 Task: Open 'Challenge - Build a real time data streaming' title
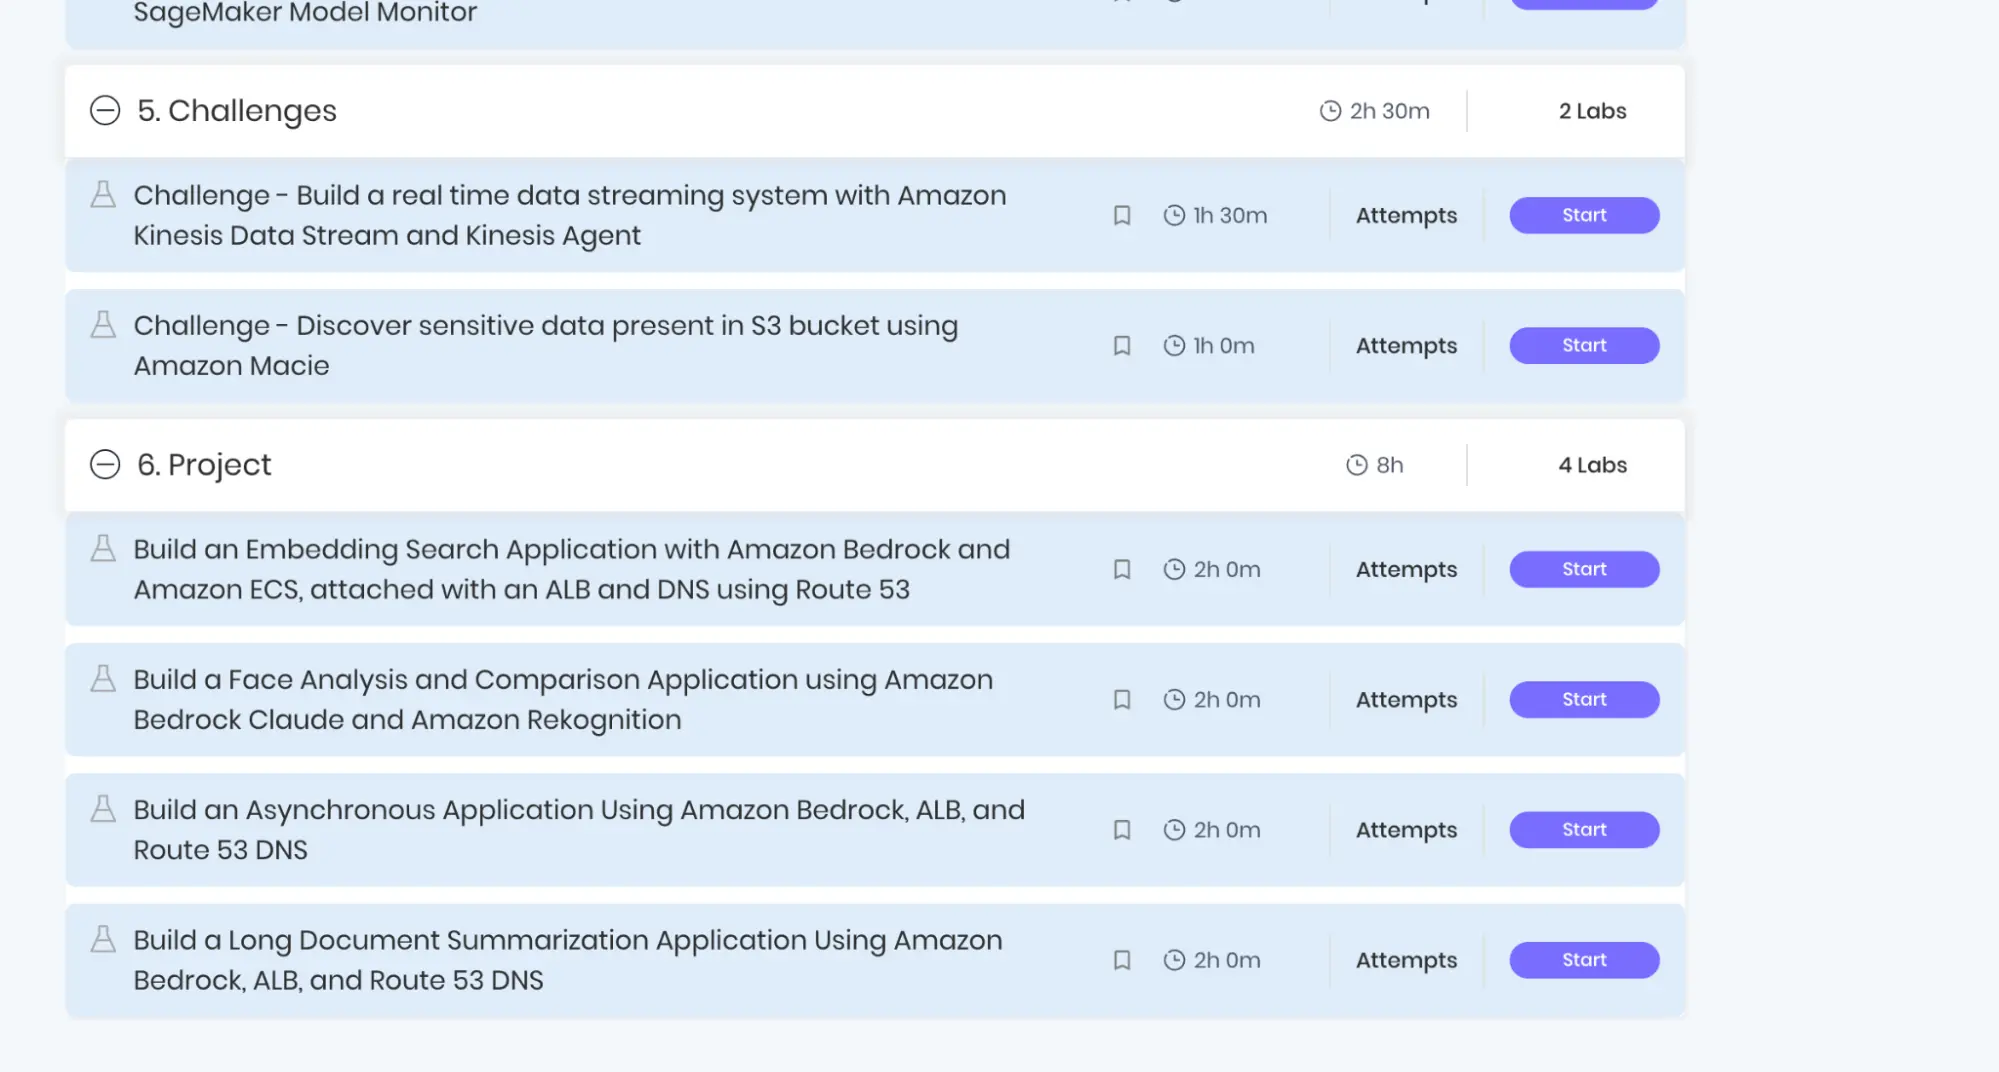(x=570, y=215)
